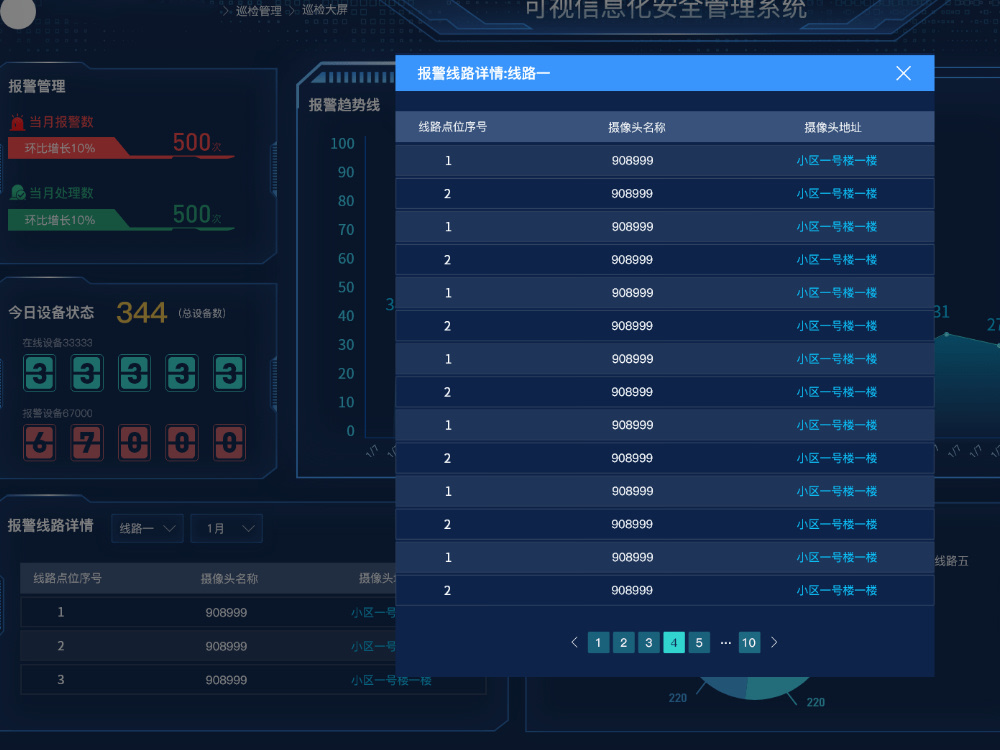
Task: Go to next page arrow
Action: (774, 642)
